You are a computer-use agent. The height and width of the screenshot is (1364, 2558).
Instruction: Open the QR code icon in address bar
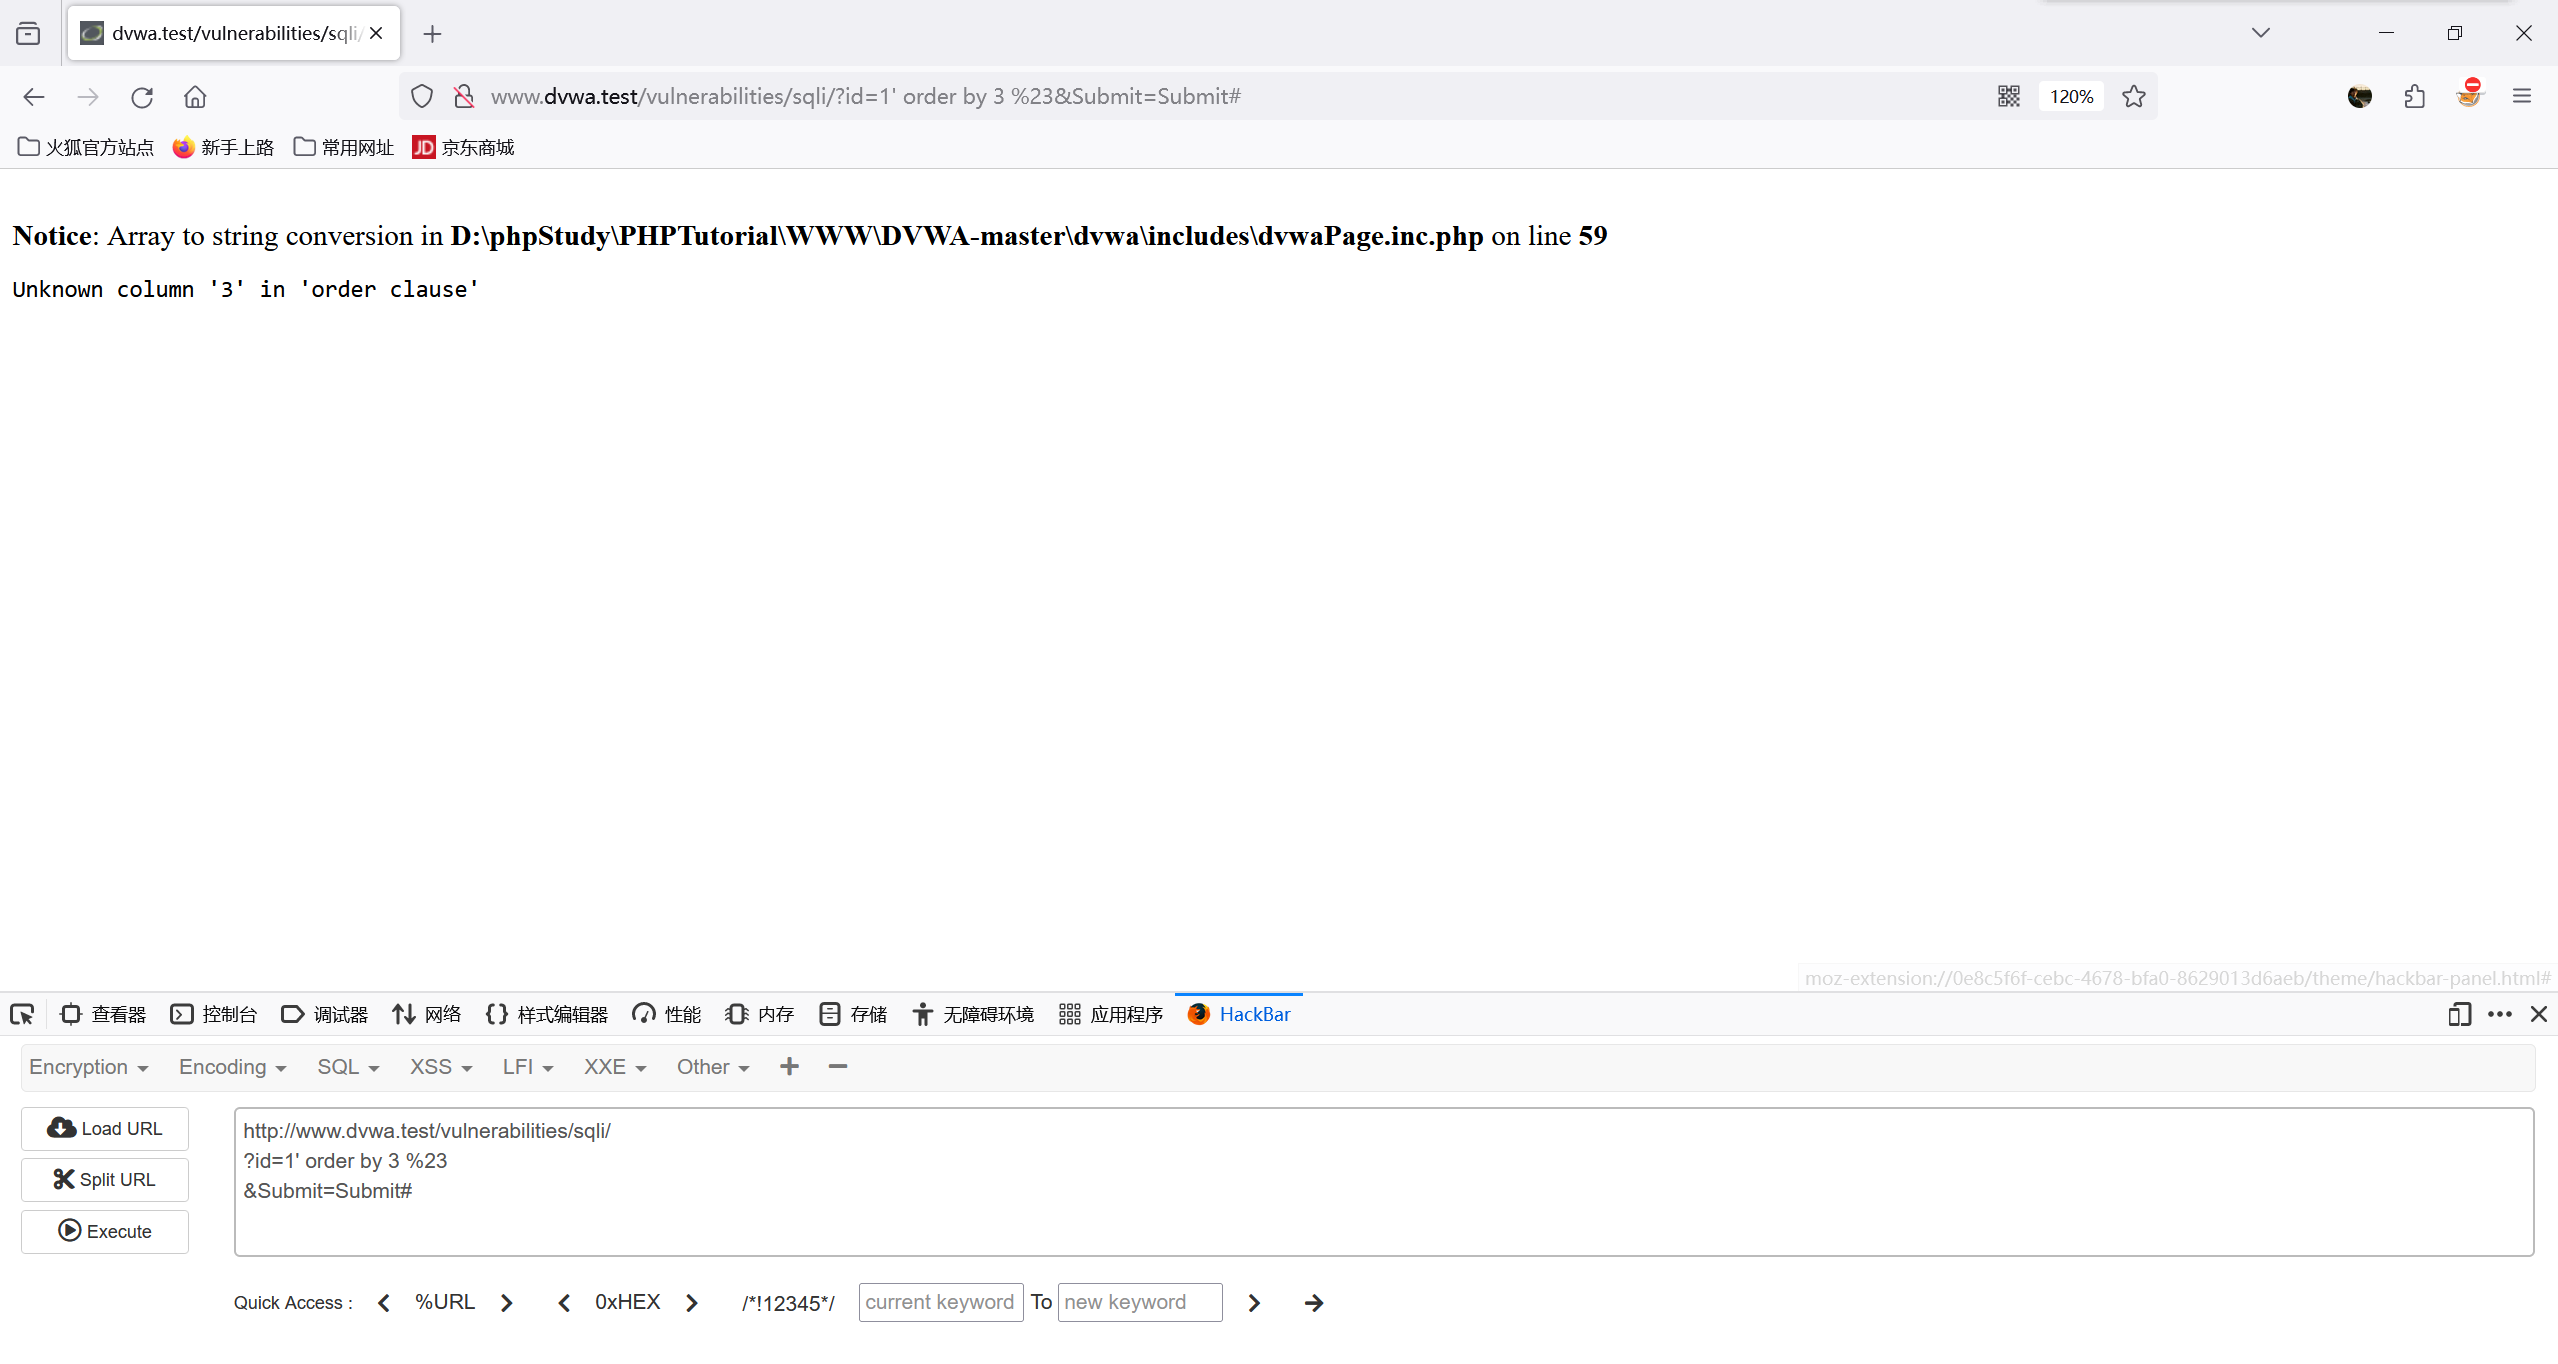(x=2009, y=96)
